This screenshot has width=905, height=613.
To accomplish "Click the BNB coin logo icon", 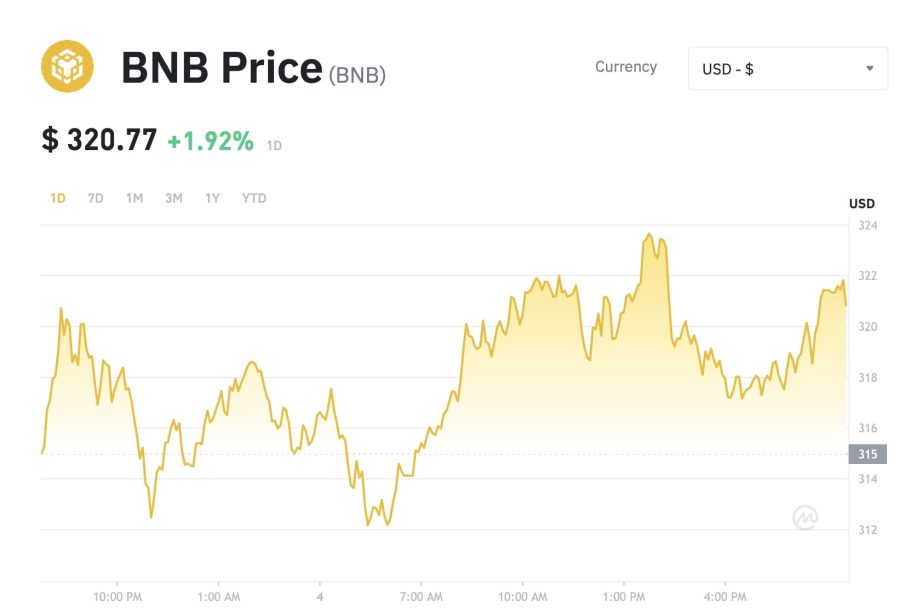I will tap(67, 67).
